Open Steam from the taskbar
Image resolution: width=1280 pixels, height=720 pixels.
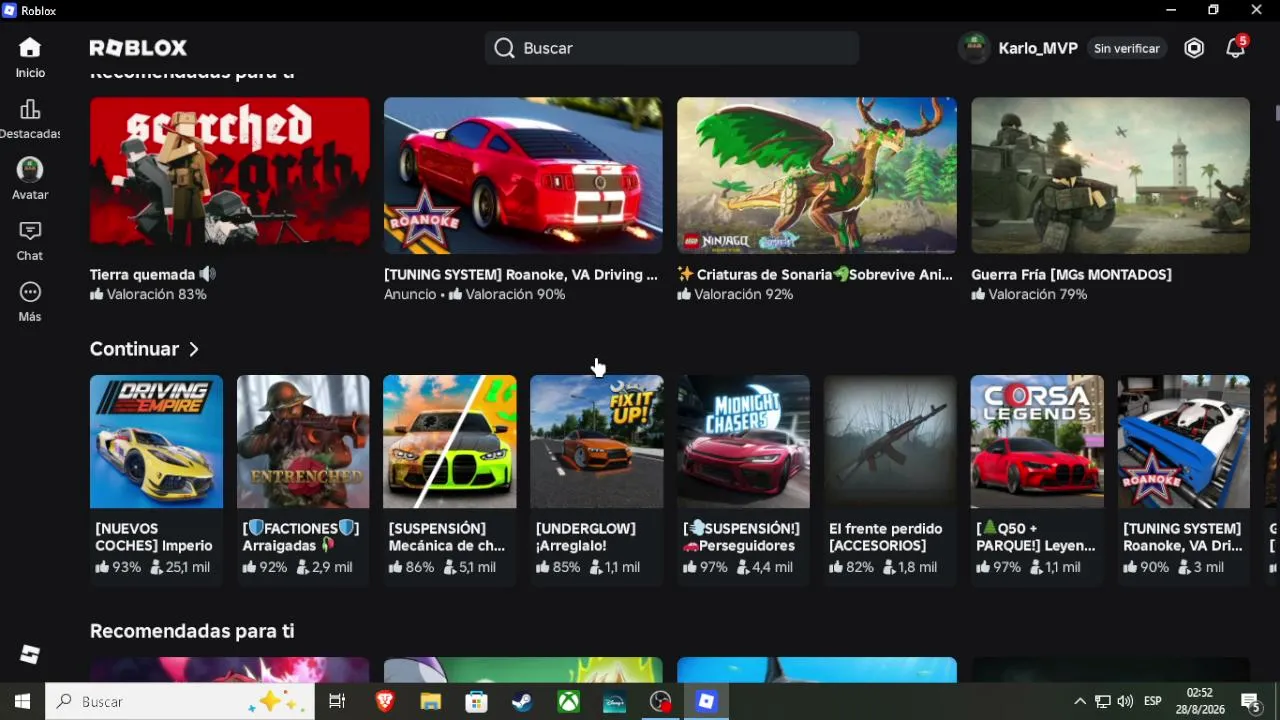point(522,702)
